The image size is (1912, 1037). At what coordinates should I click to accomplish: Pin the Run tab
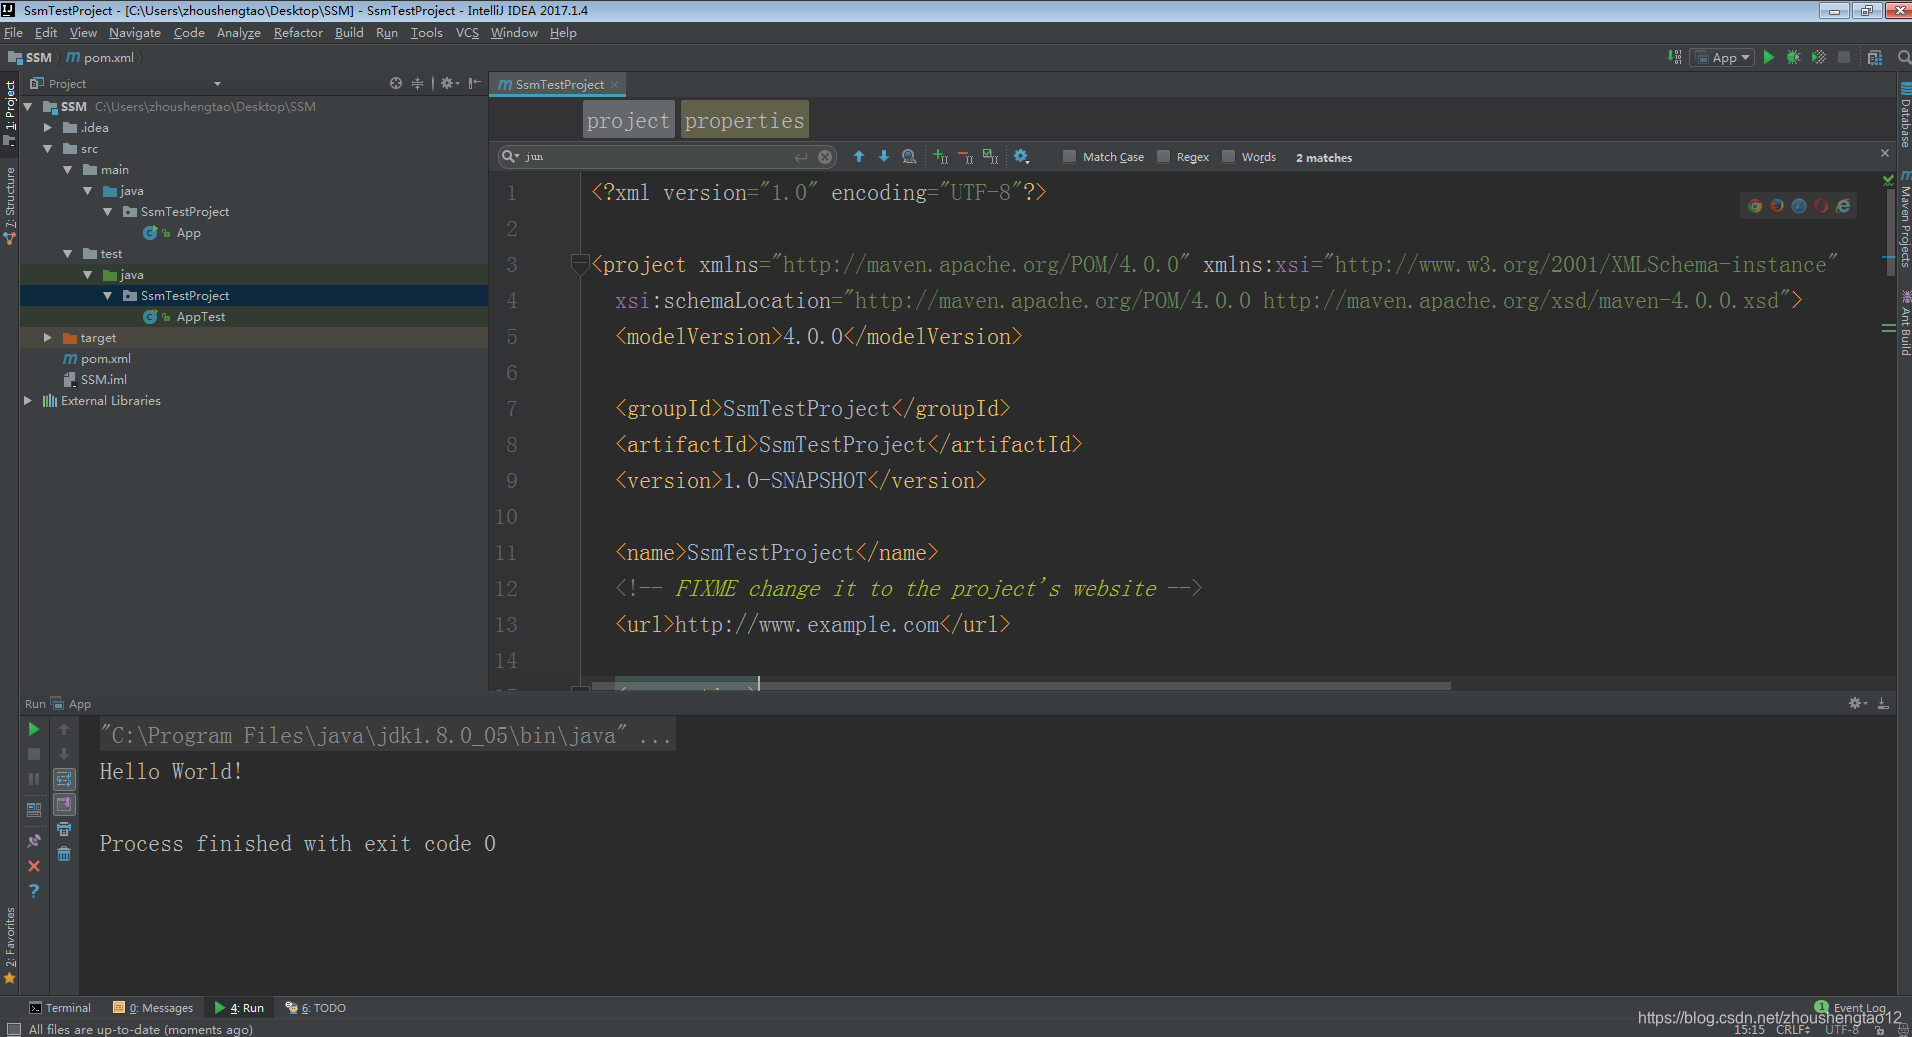point(34,841)
